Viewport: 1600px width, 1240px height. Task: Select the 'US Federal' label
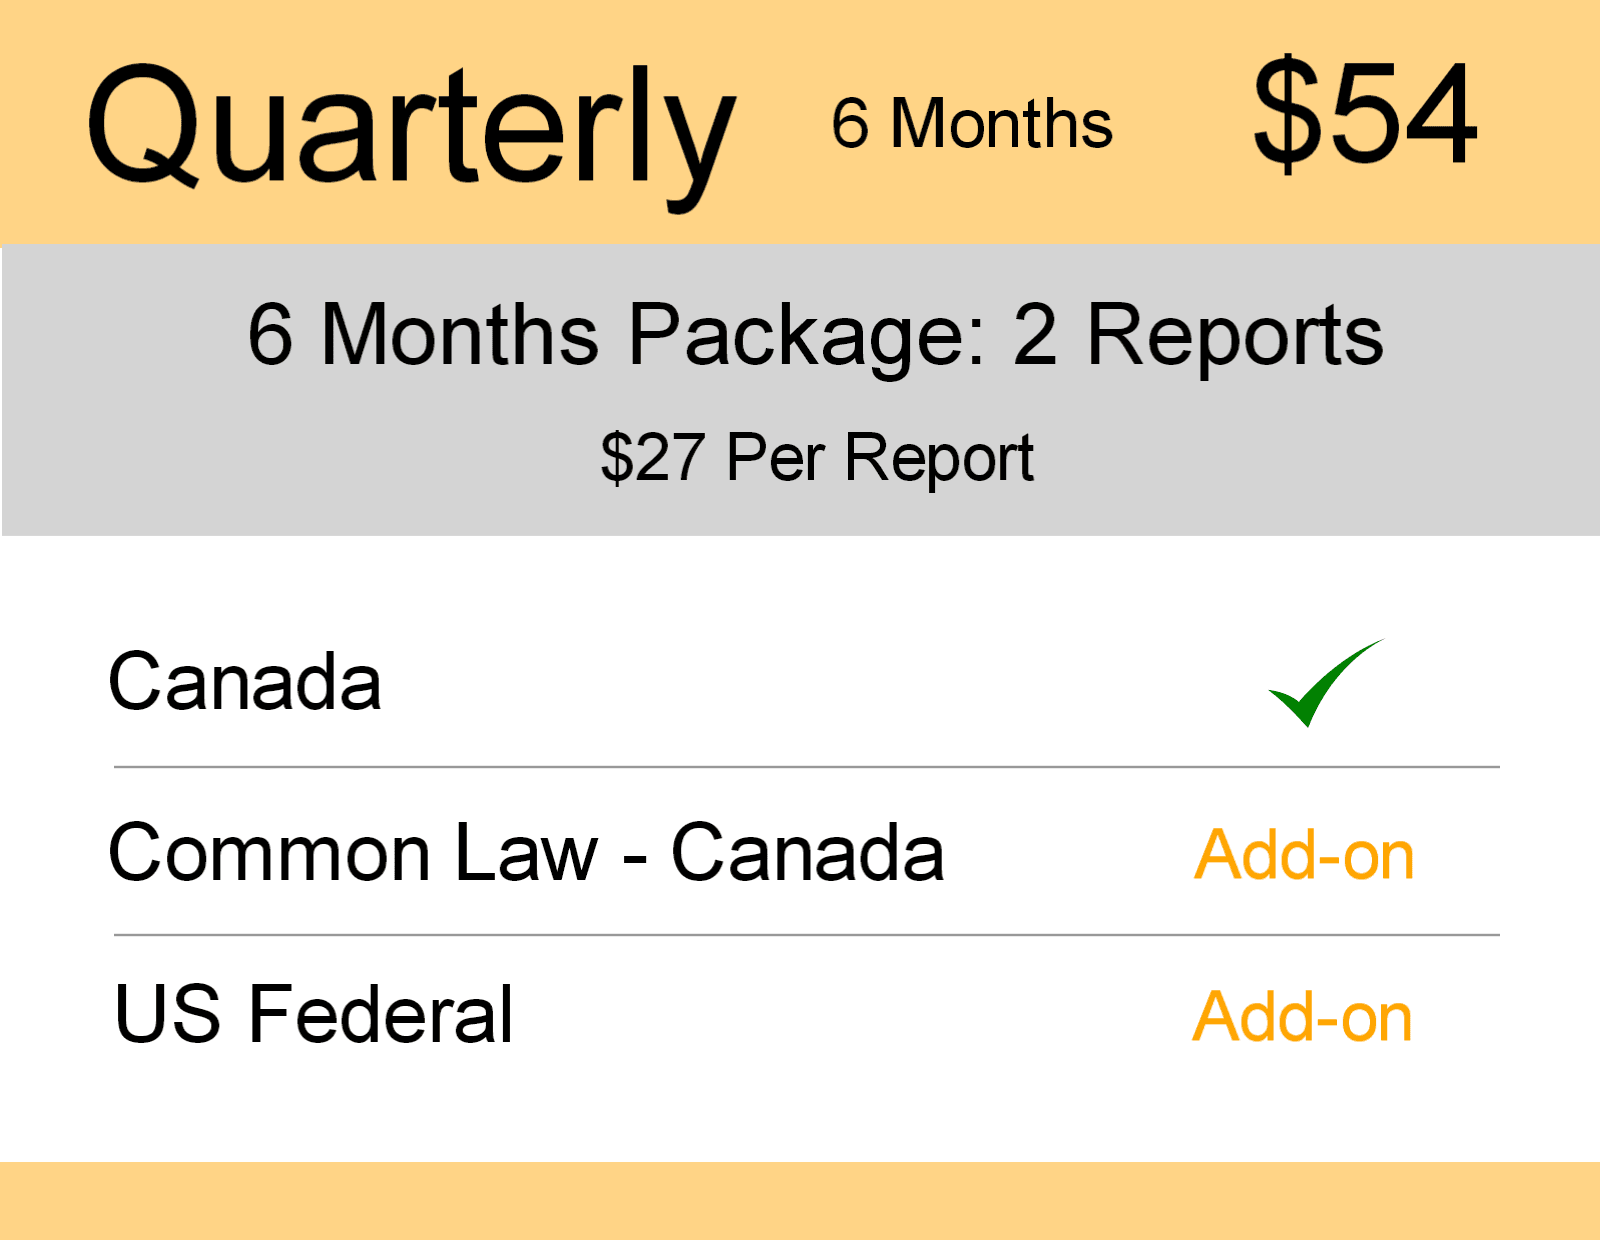(314, 1015)
